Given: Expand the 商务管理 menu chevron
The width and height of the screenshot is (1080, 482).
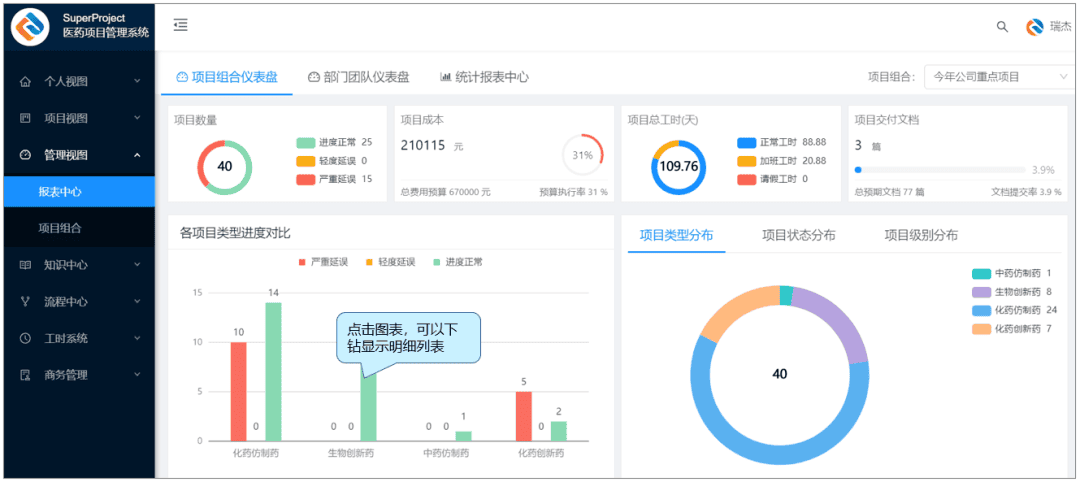Looking at the screenshot, I should (137, 375).
